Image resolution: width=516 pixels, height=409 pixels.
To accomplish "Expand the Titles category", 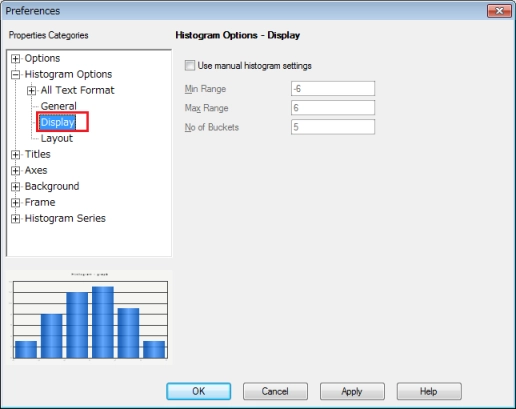I will pos(15,155).
